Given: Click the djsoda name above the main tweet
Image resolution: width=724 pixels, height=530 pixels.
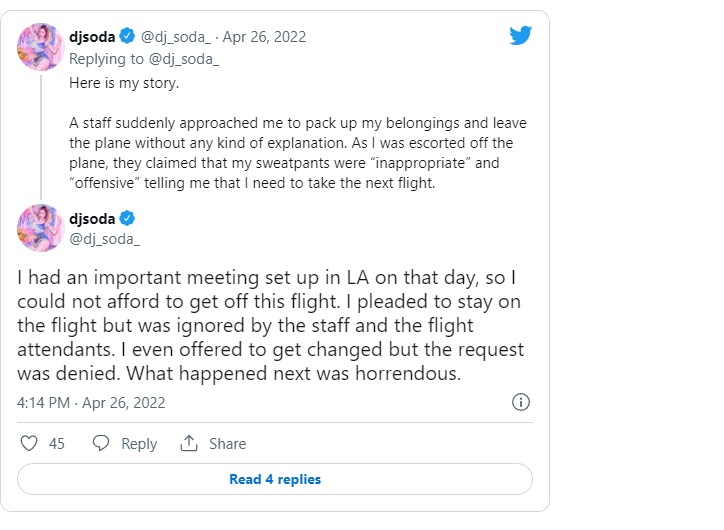Looking at the screenshot, I should point(92,218).
